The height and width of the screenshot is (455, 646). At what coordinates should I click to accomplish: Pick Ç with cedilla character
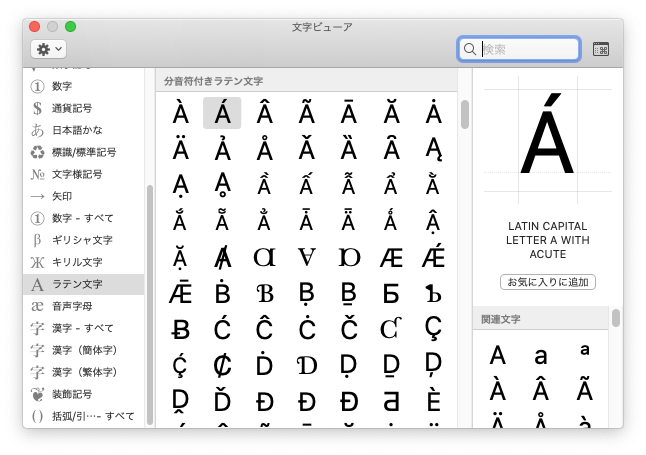[433, 328]
